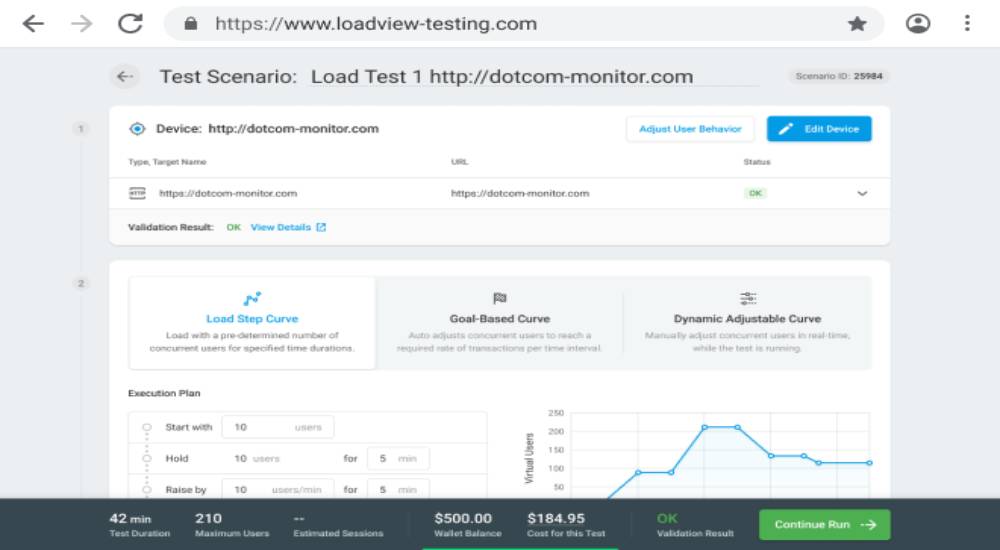Click the https://dotcom-monitor.com URL cell
The image size is (1000, 550).
[x=520, y=193]
